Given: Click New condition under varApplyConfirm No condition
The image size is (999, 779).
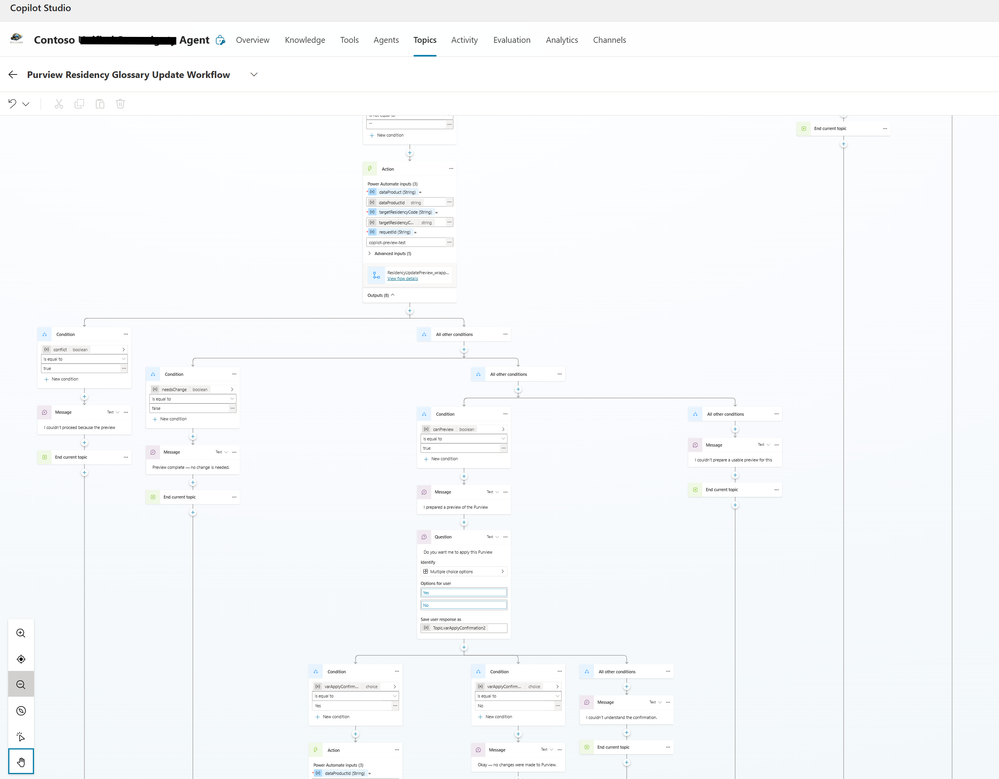Looking at the screenshot, I should click(x=495, y=717).
